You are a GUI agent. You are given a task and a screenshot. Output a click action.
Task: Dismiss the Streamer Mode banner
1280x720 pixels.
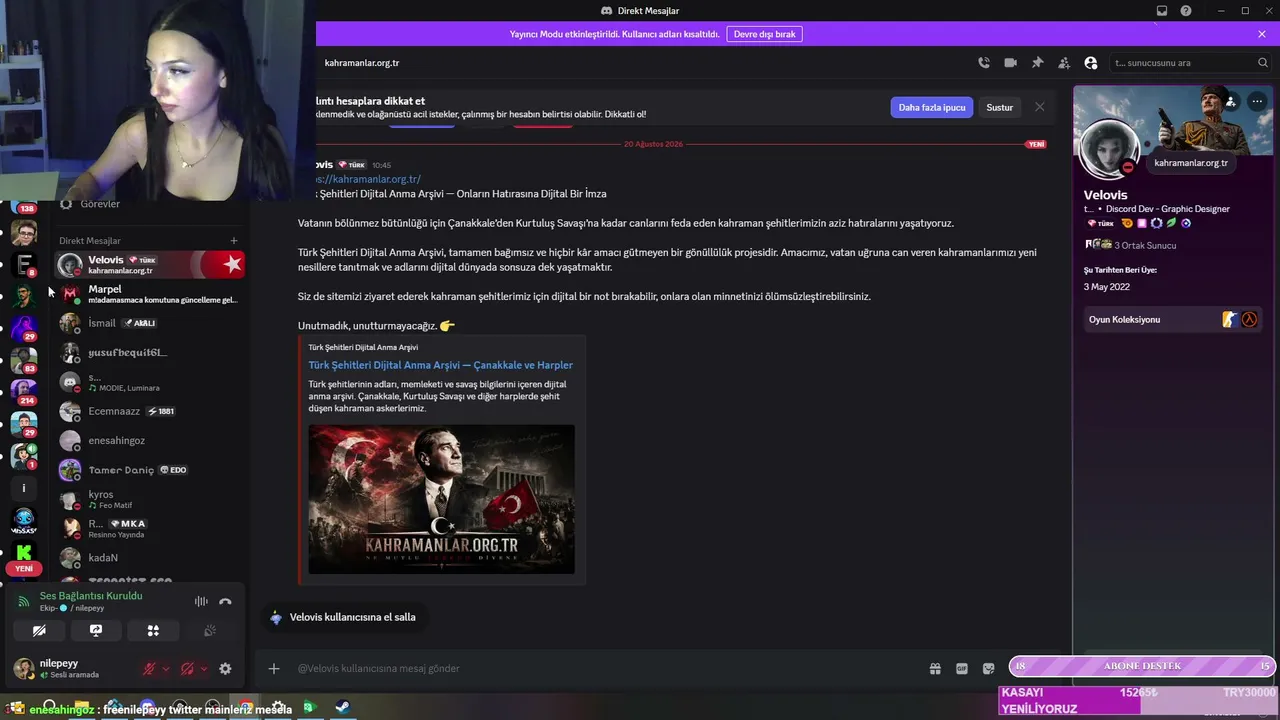[x=1262, y=34]
